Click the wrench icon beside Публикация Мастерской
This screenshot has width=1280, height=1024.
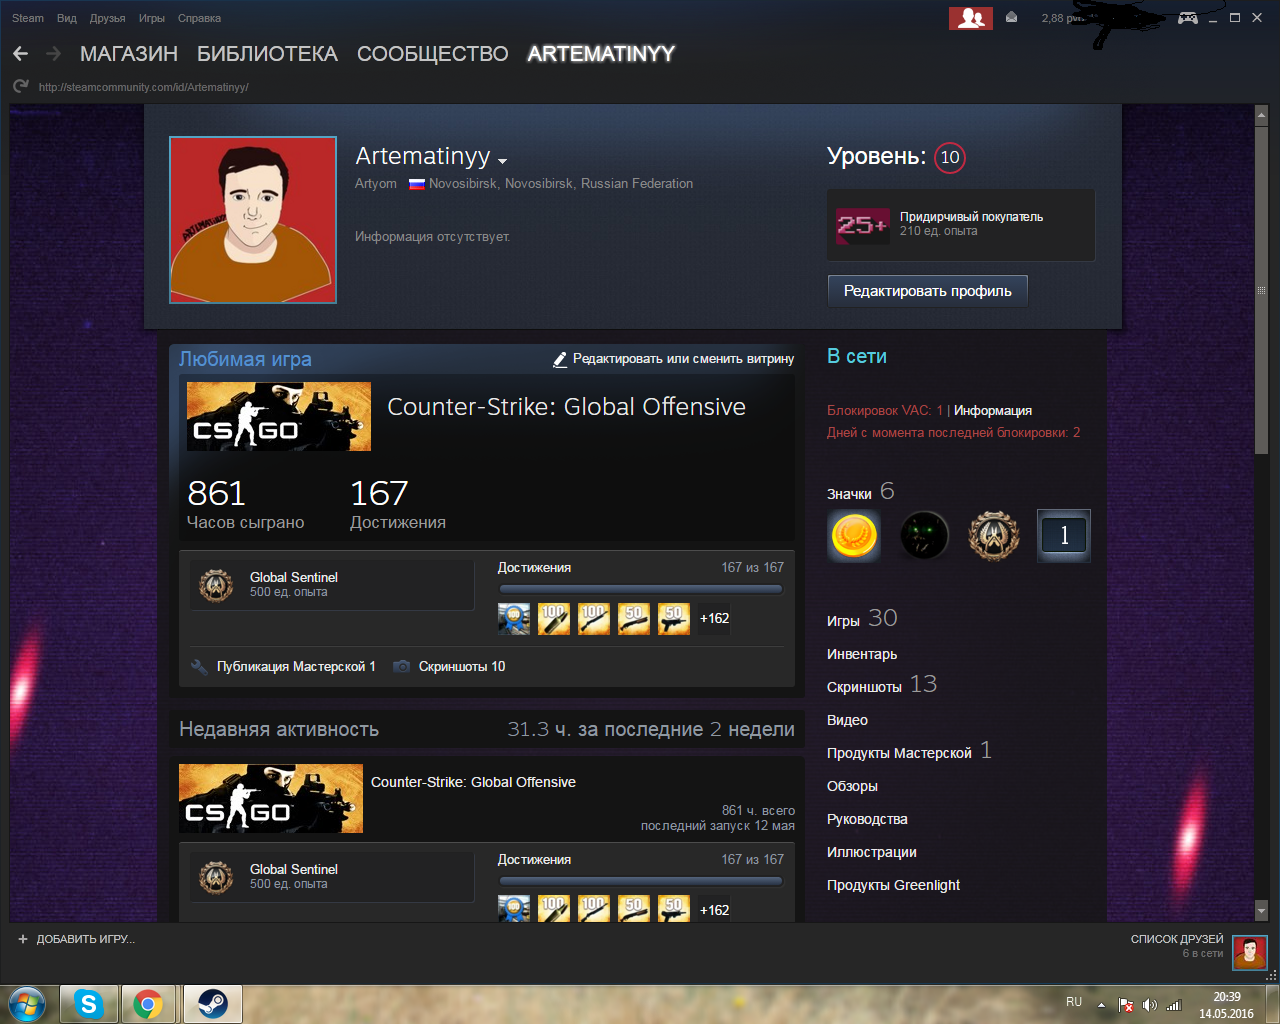click(x=199, y=667)
